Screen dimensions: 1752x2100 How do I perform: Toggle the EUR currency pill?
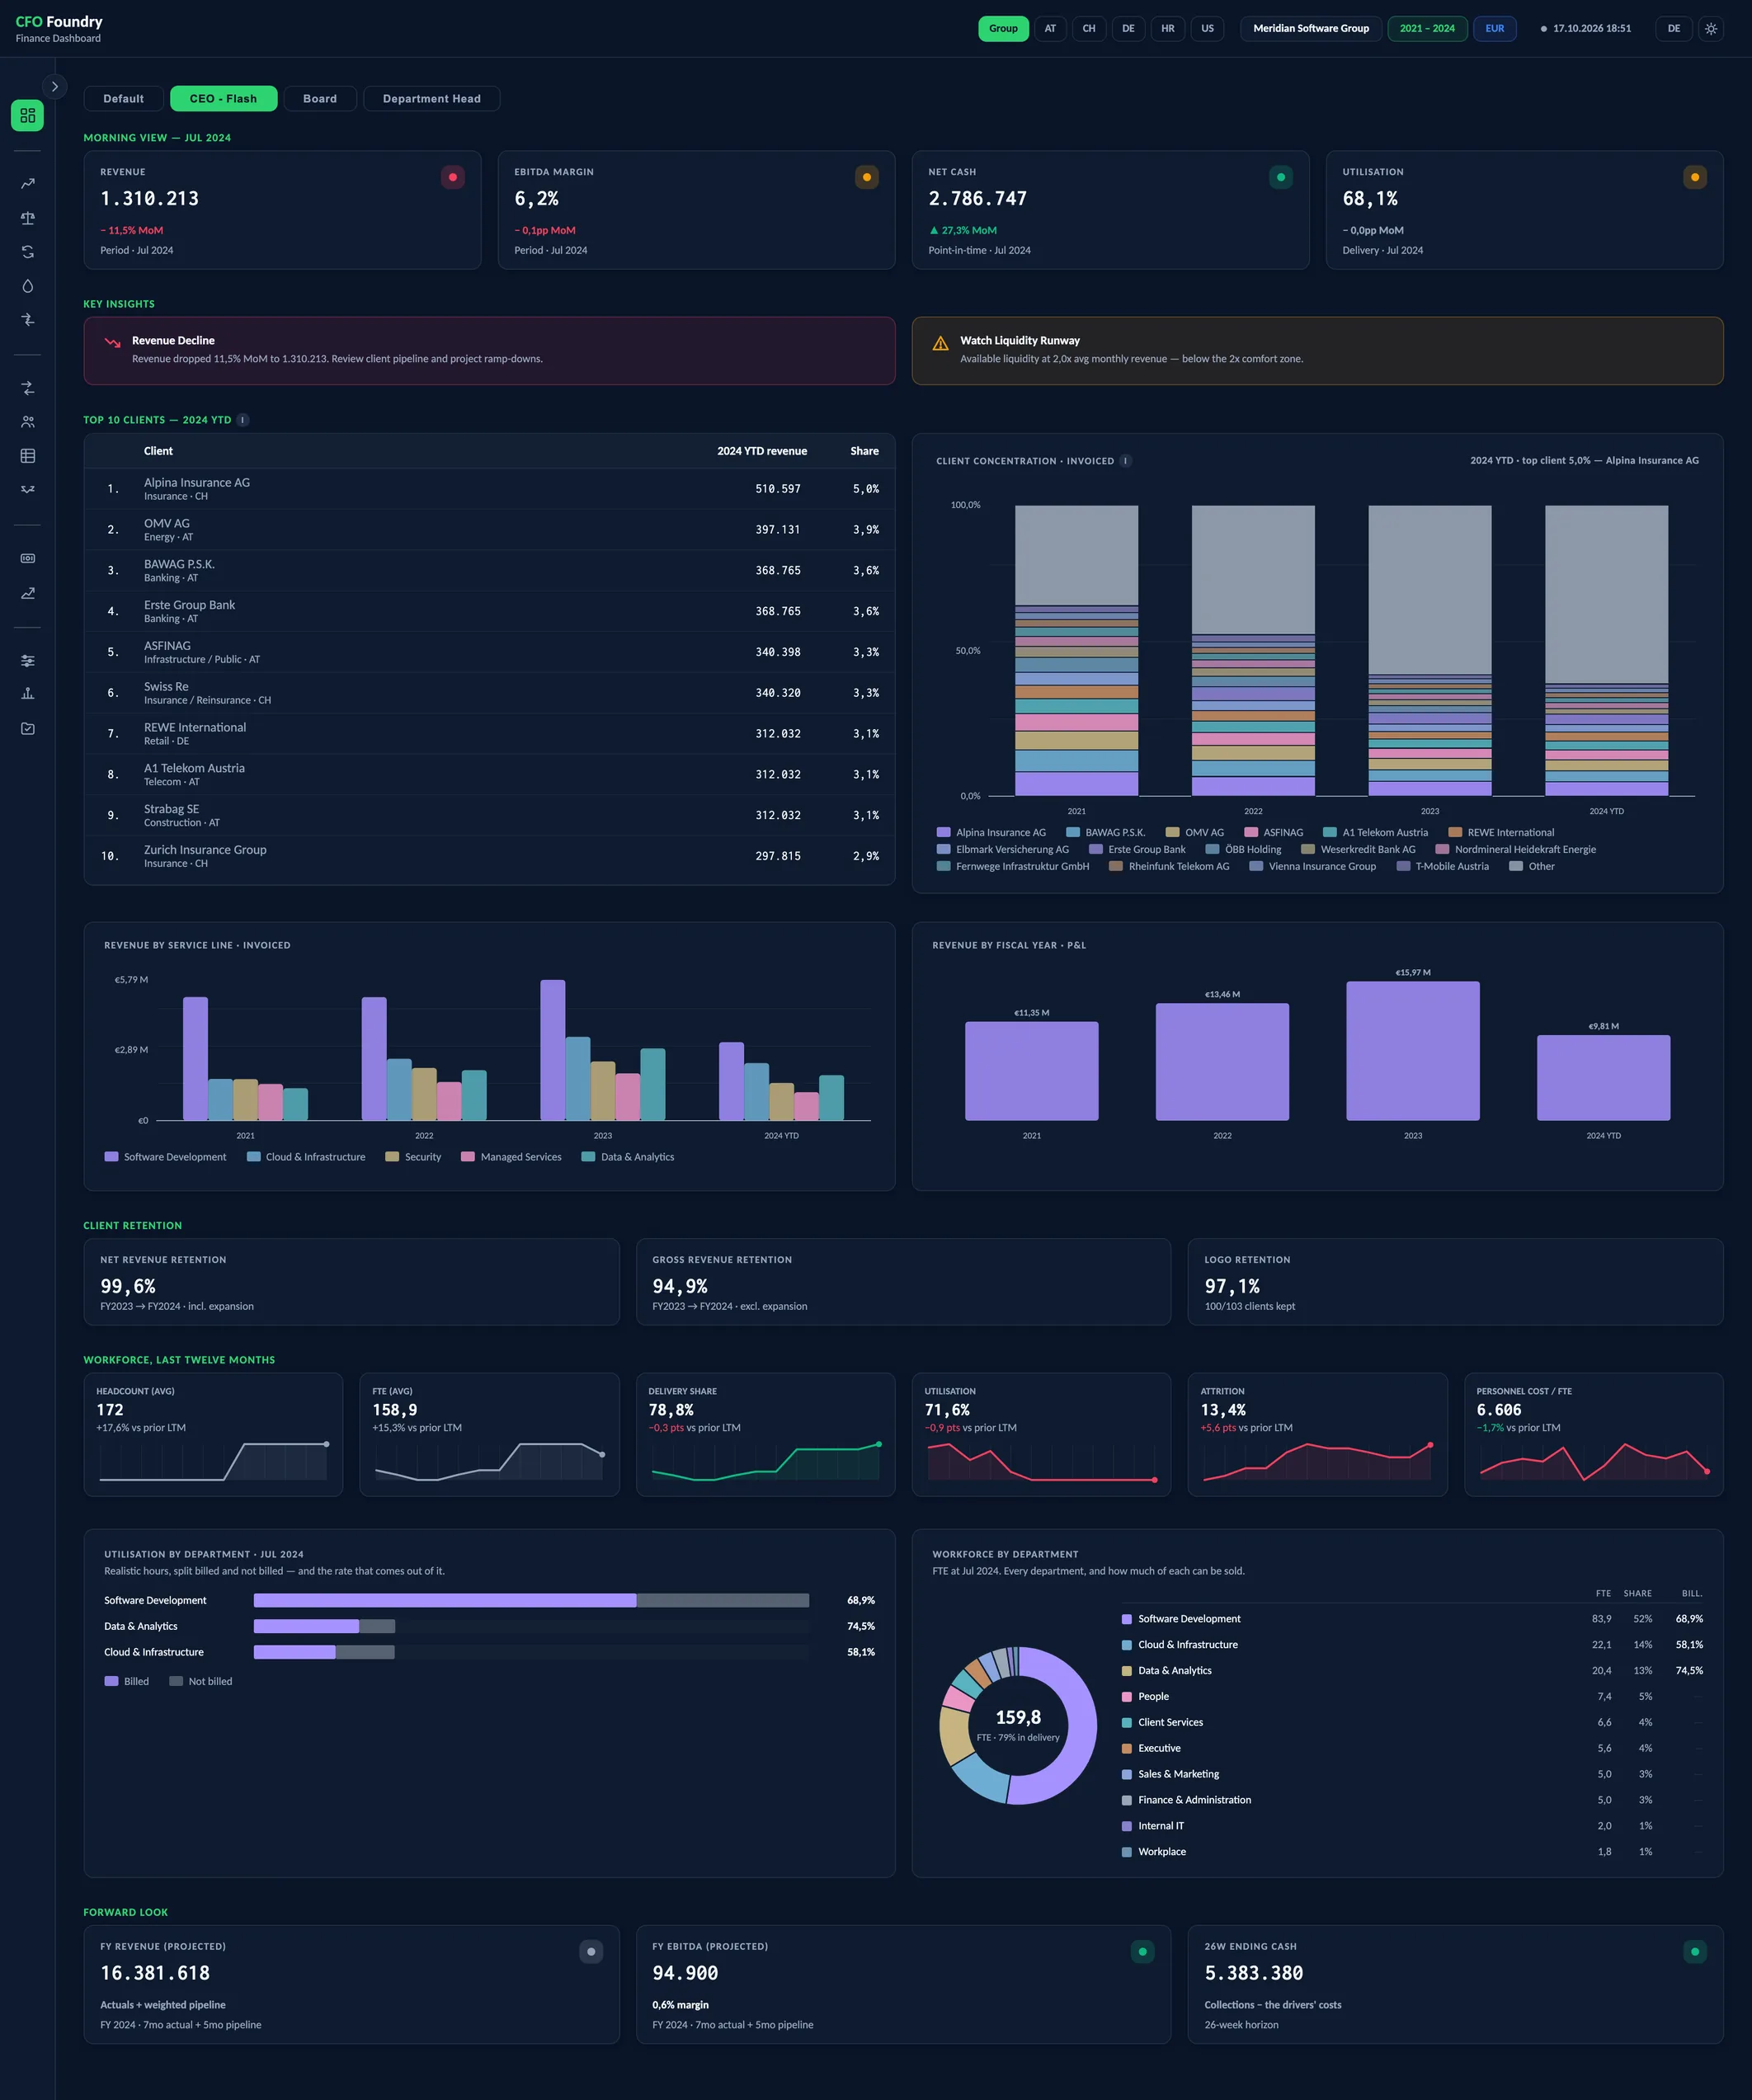point(1494,28)
